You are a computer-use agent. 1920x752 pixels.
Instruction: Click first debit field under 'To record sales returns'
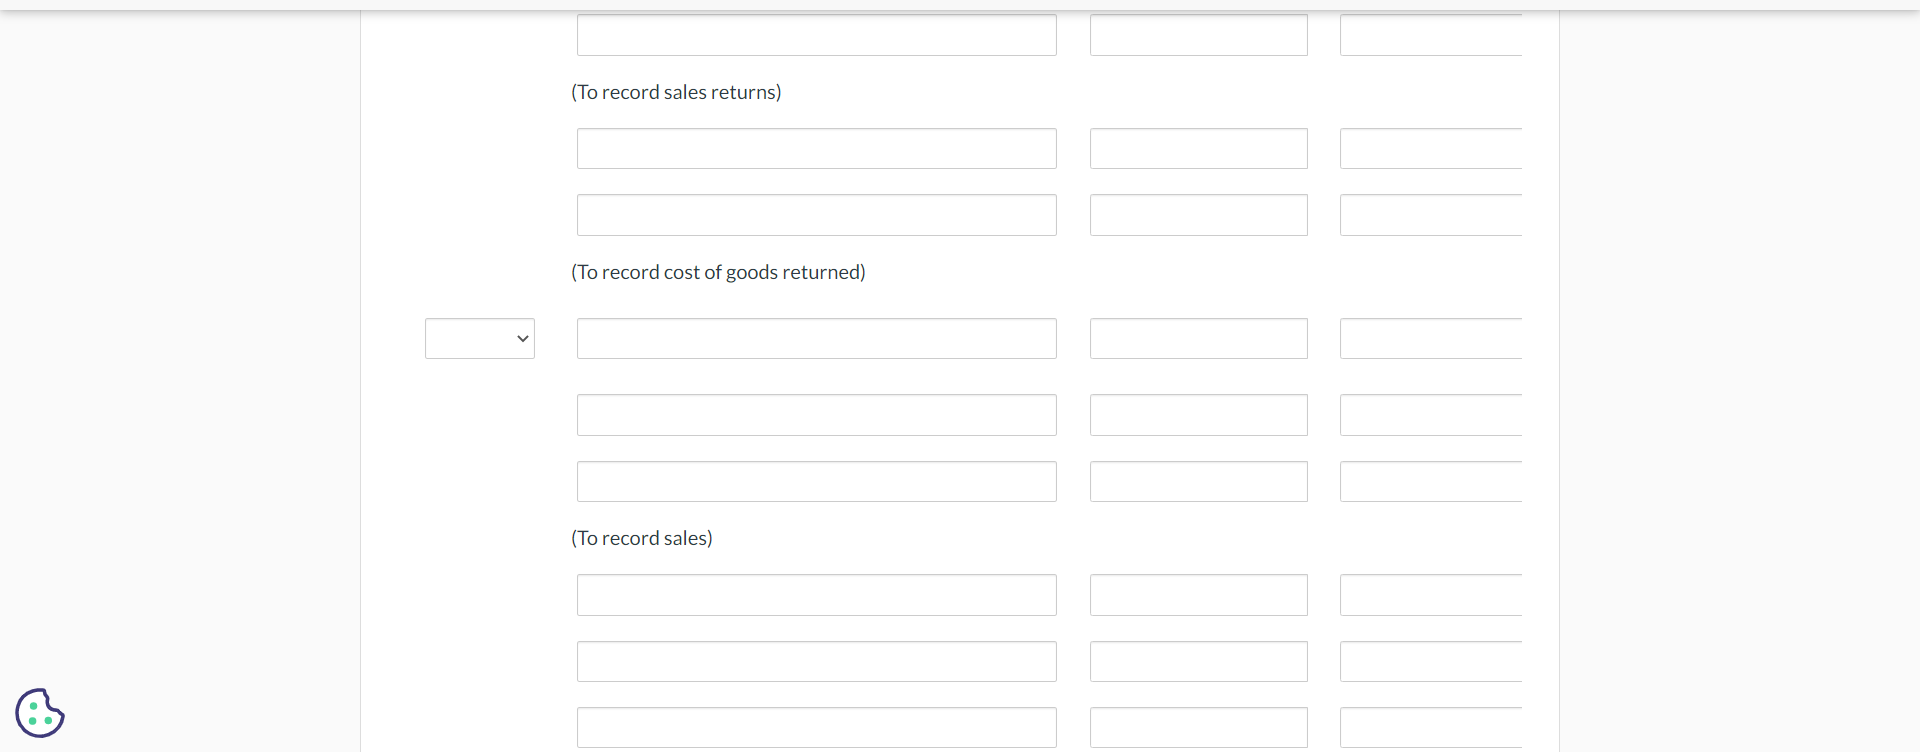(1198, 149)
